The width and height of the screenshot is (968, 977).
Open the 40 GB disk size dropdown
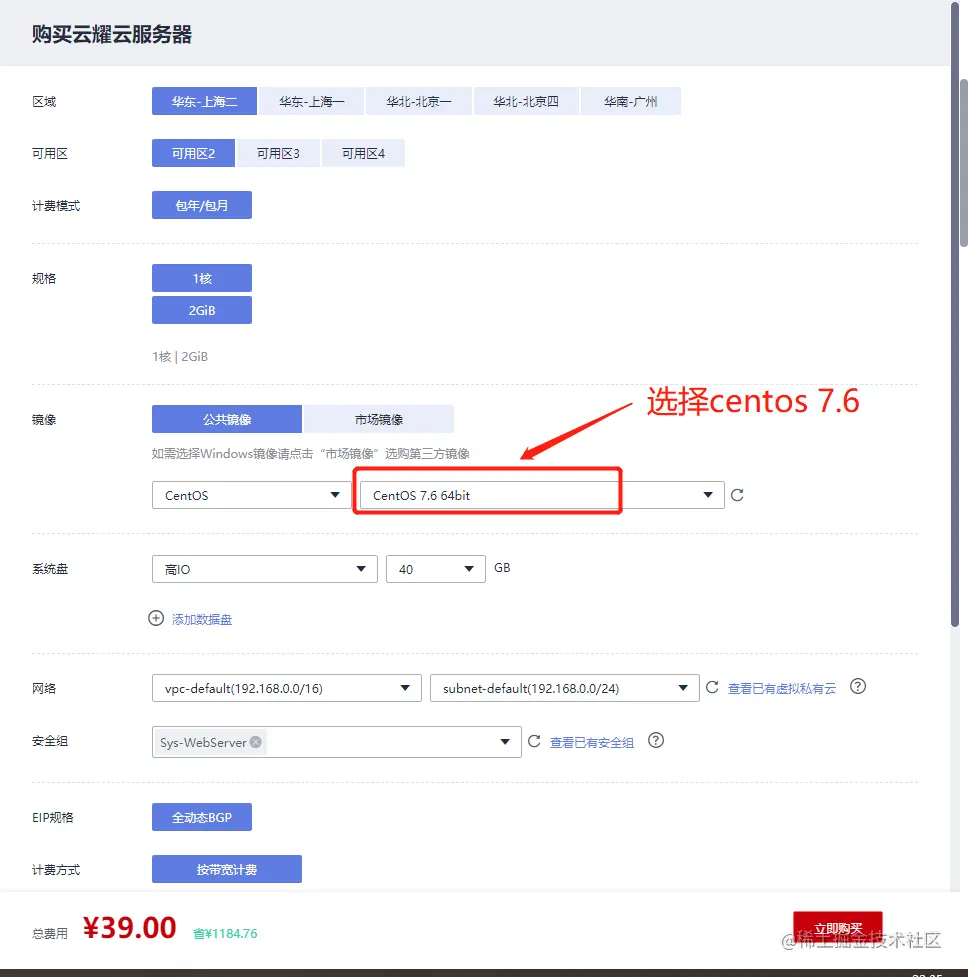pyautogui.click(x=435, y=569)
